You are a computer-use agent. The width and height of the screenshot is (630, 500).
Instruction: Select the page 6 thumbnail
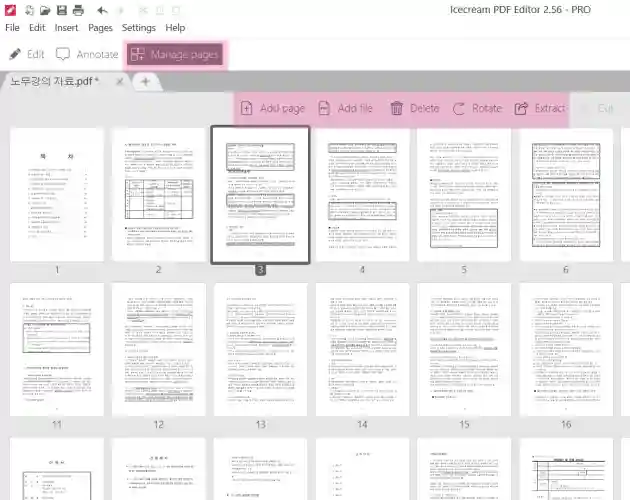(566, 195)
